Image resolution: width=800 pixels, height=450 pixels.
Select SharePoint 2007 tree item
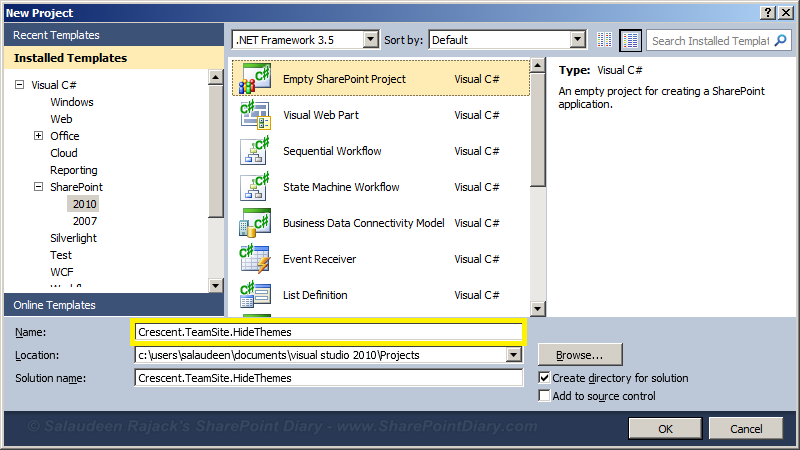click(x=85, y=221)
